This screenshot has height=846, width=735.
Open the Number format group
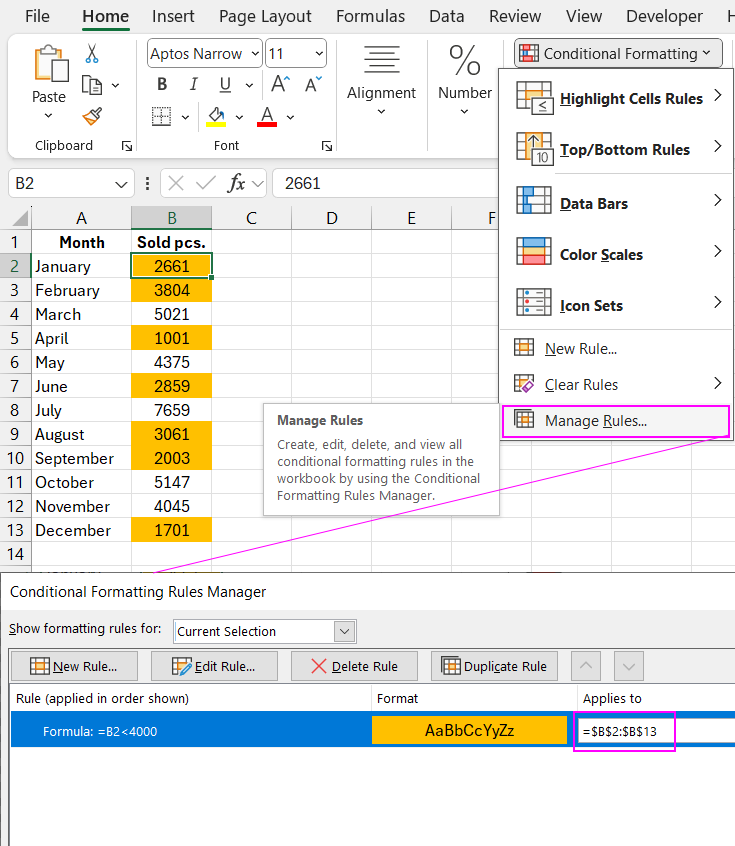[x=465, y=81]
